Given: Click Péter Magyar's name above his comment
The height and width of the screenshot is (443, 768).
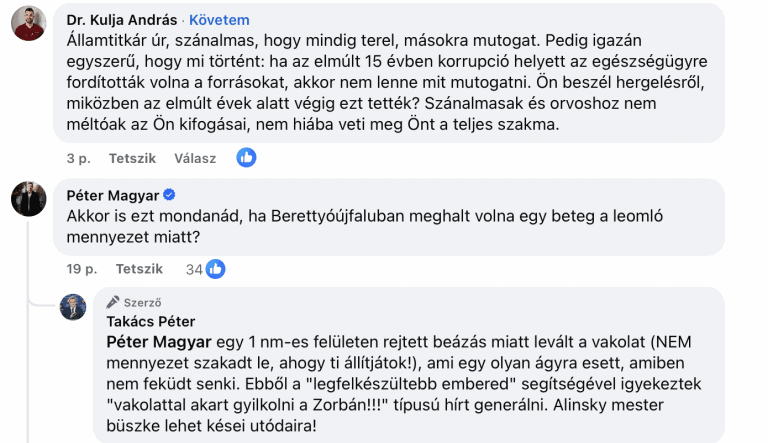Looking at the screenshot, I should [x=112, y=194].
